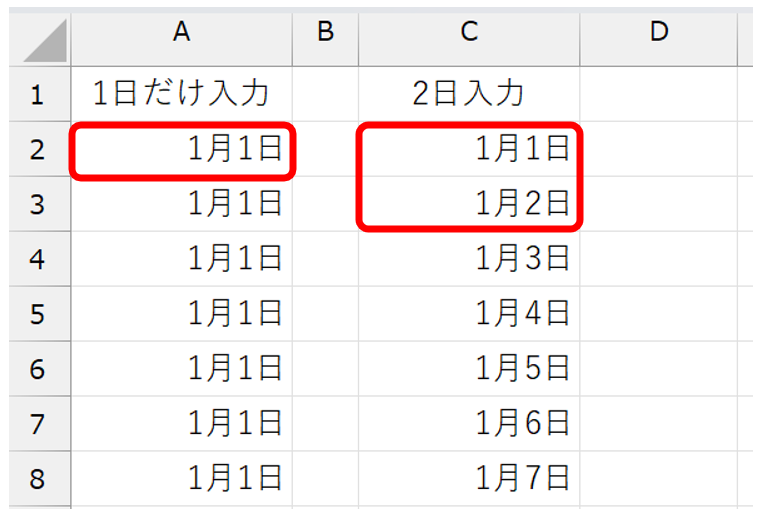Screen dimensions: 768x517
Task: Click cell C4 showing 1月3日
Action: click(469, 259)
